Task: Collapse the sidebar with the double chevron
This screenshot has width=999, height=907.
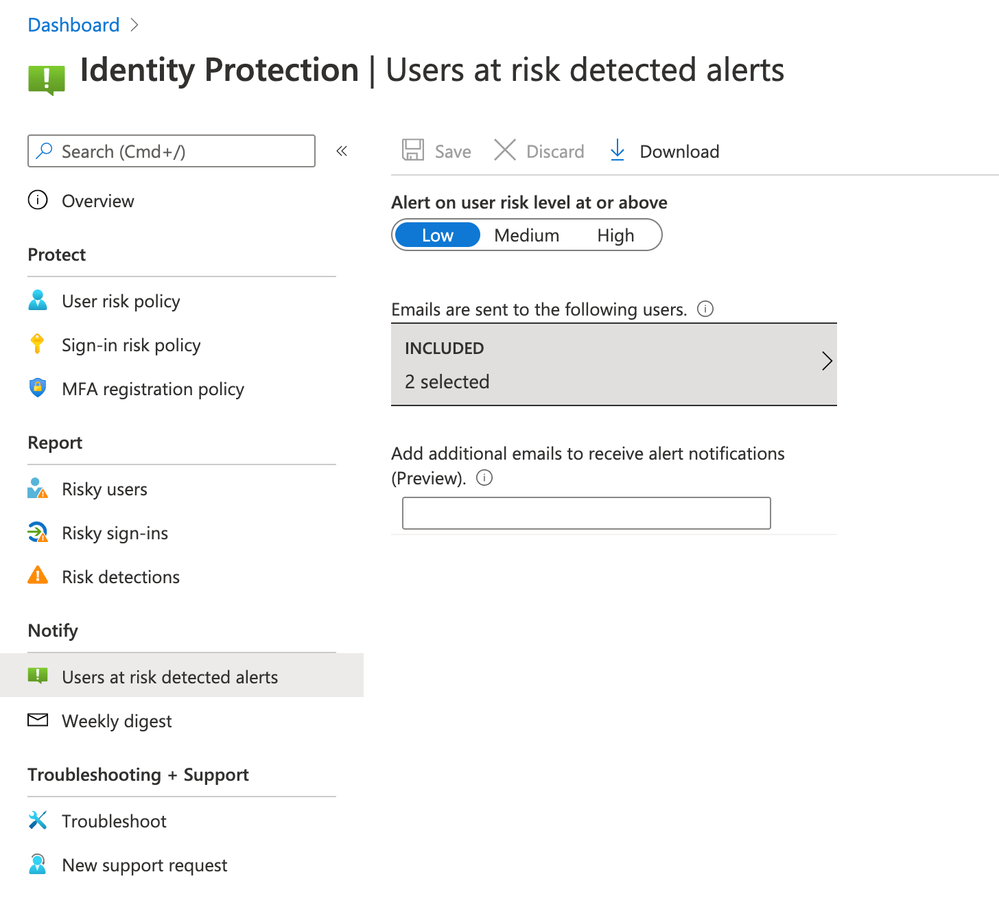Action: point(342,151)
